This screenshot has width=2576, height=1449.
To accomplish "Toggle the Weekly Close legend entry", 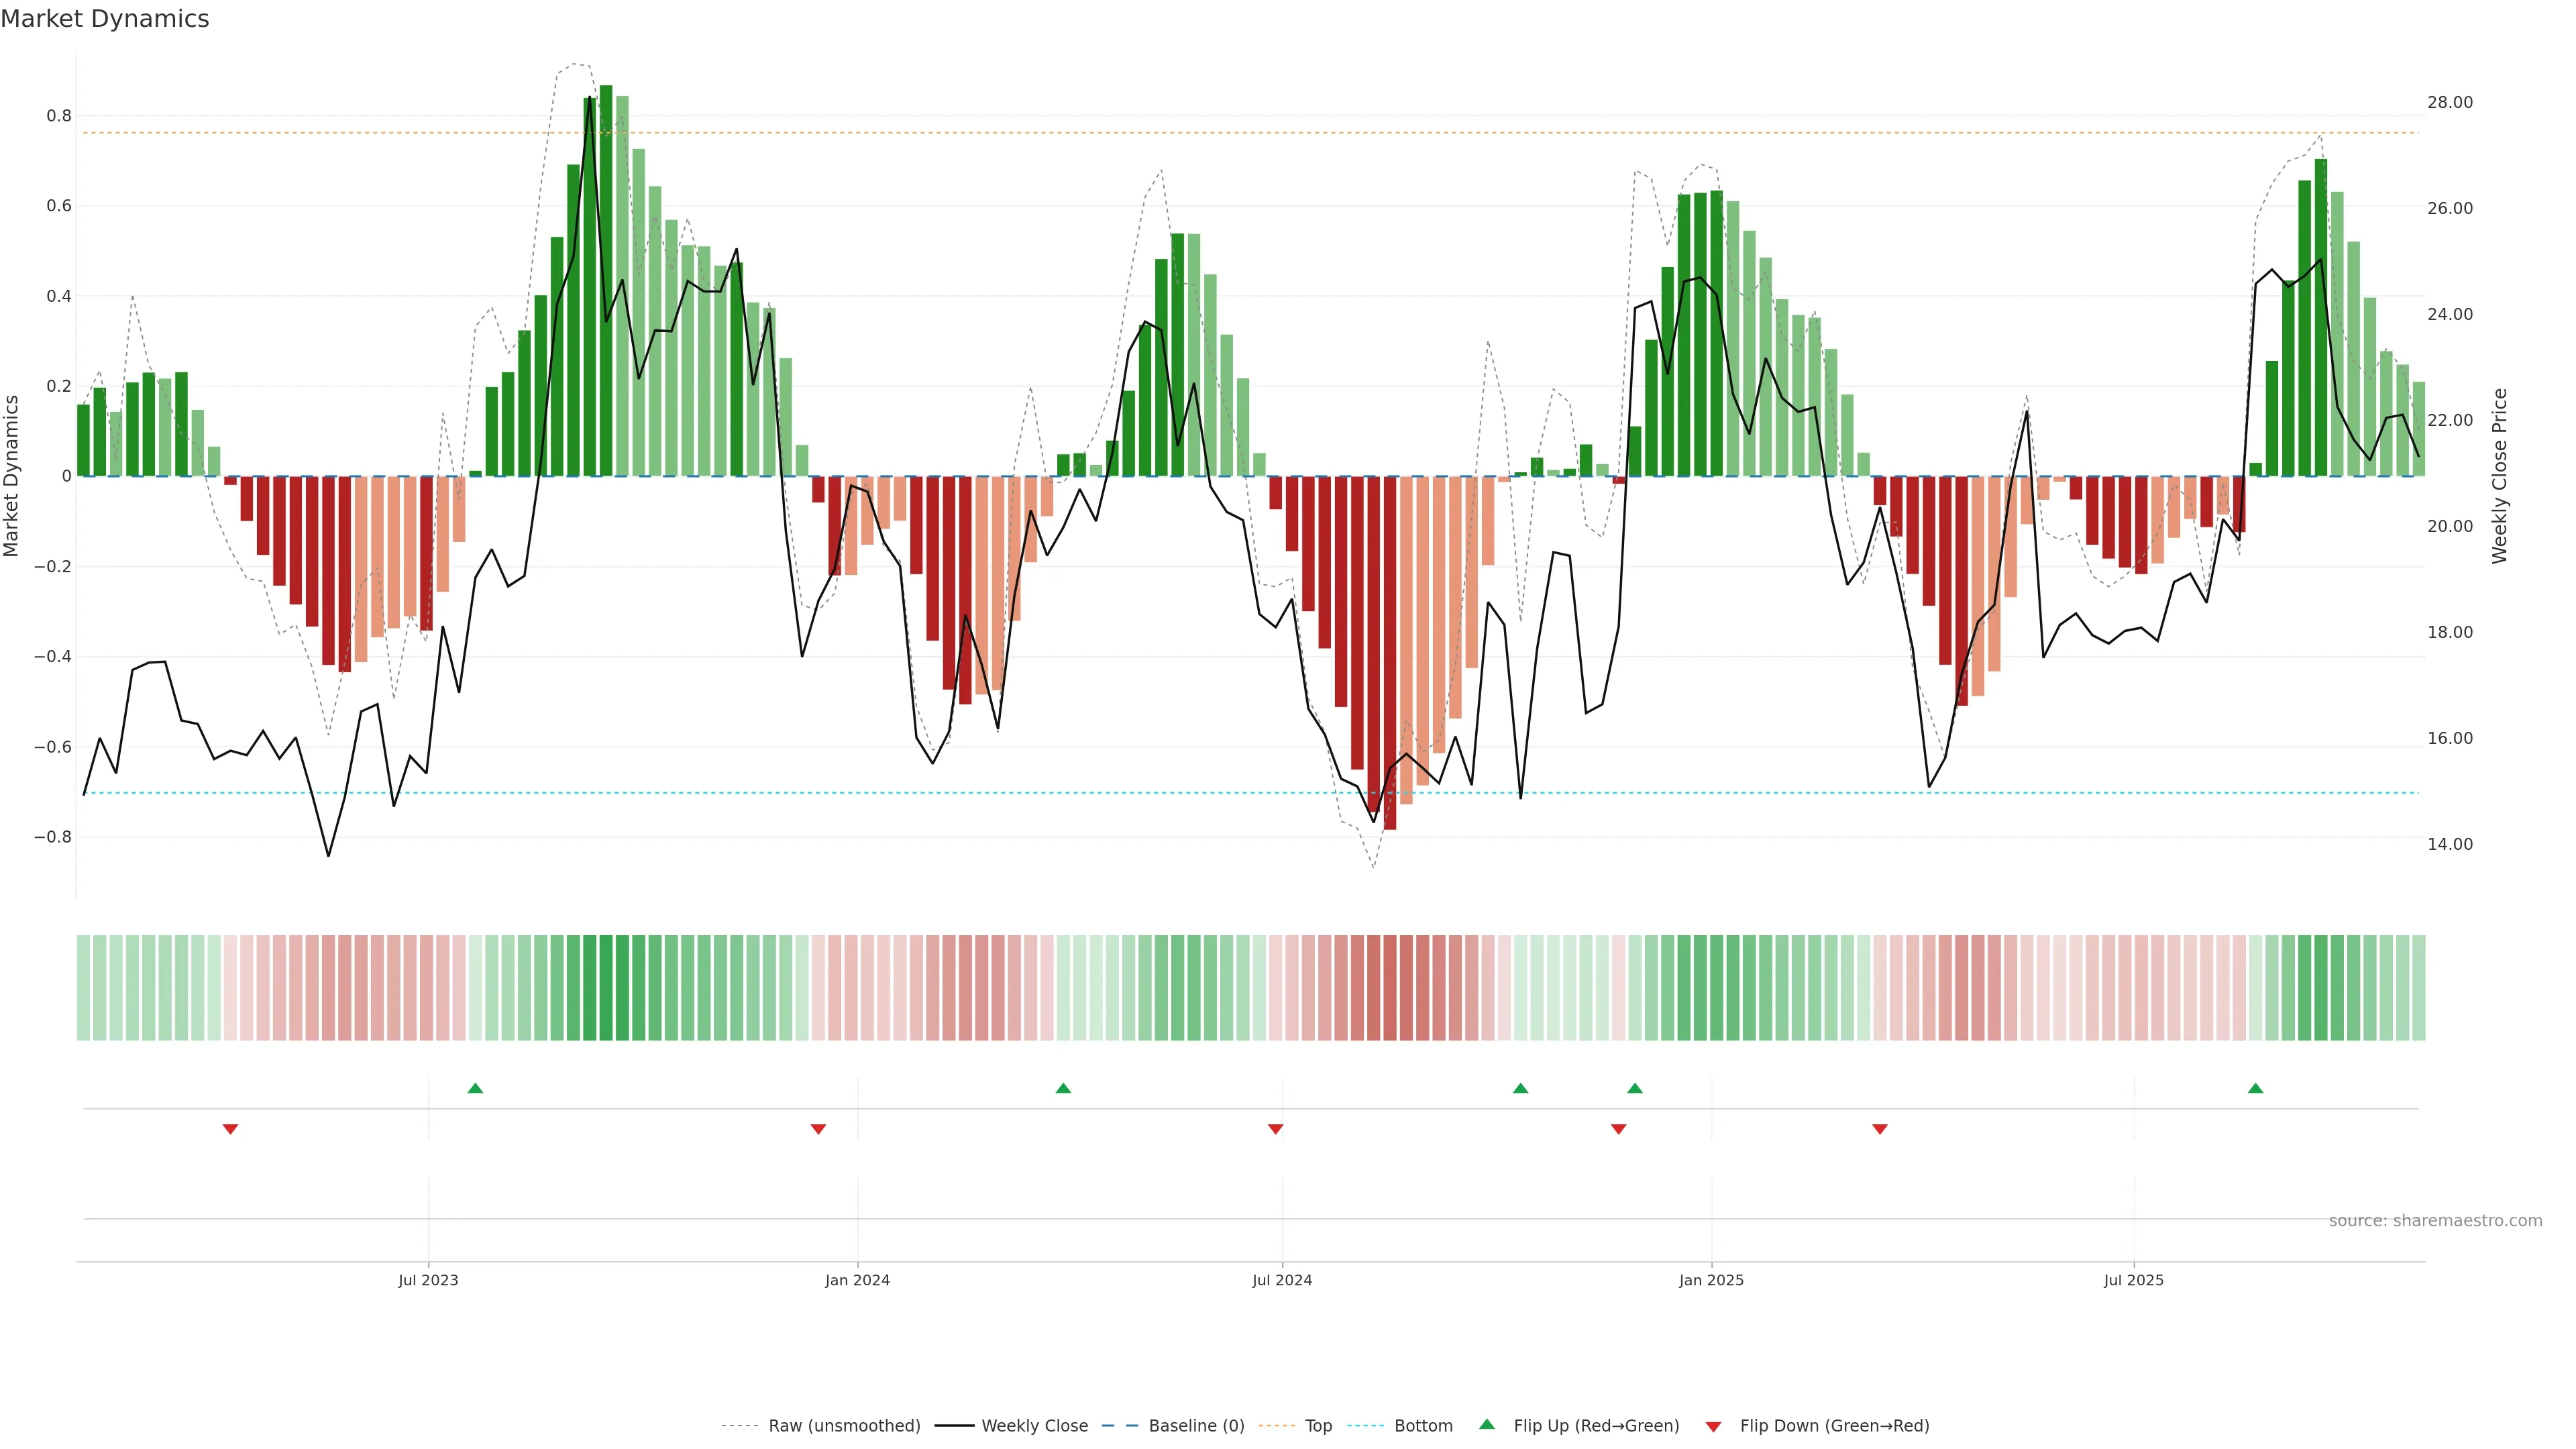I will [x=1034, y=1426].
